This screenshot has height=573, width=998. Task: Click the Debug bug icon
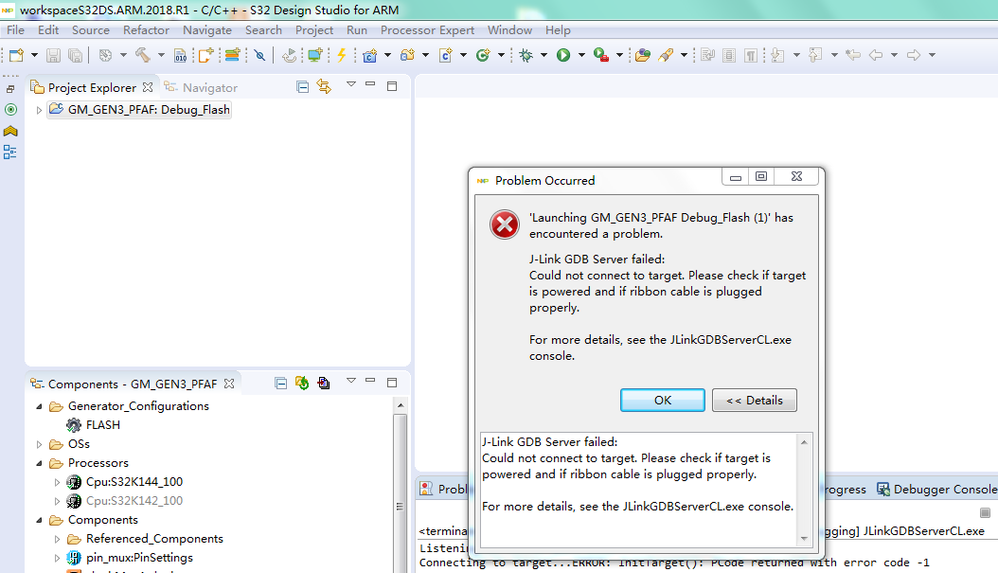(526, 55)
